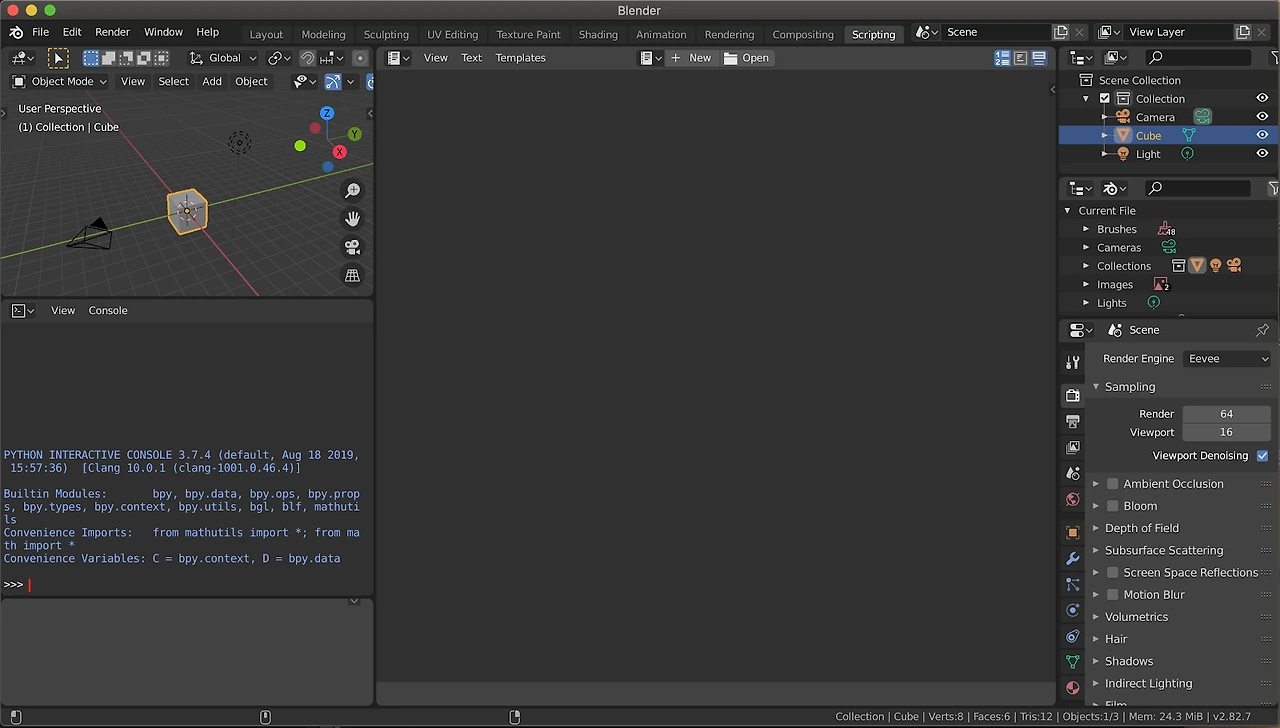Viewport: 1280px width, 728px height.
Task: Disable the Viewport Denoising checkbox
Action: (1262, 455)
